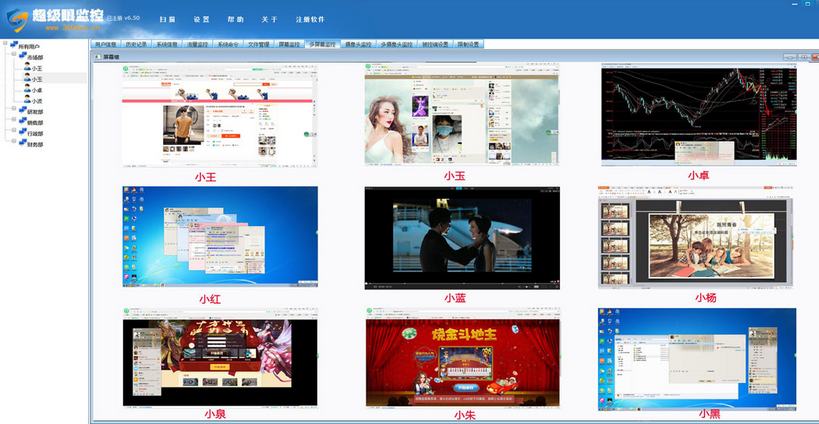Switch to the 历史记录 tab
The height and width of the screenshot is (424, 819).
pyautogui.click(x=136, y=44)
